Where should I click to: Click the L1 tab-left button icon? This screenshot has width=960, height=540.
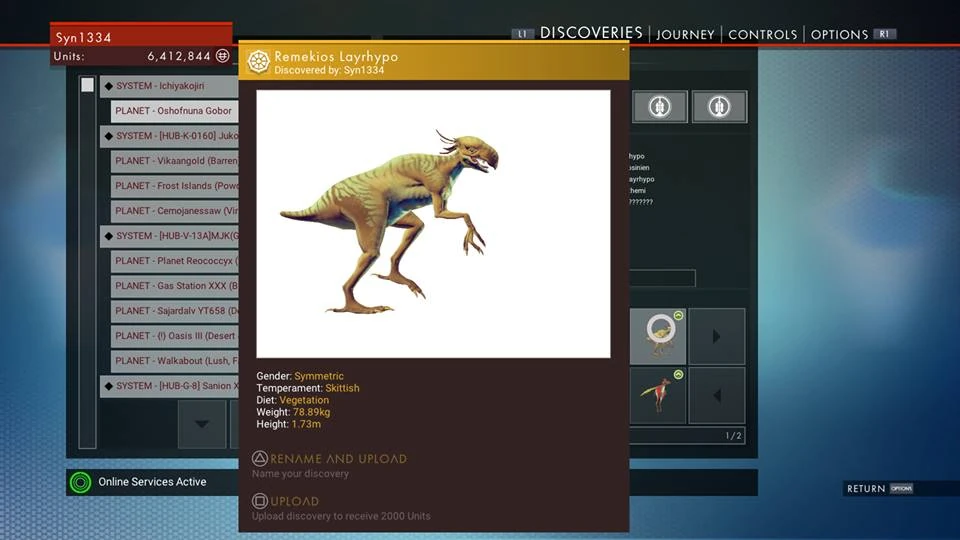click(x=522, y=34)
